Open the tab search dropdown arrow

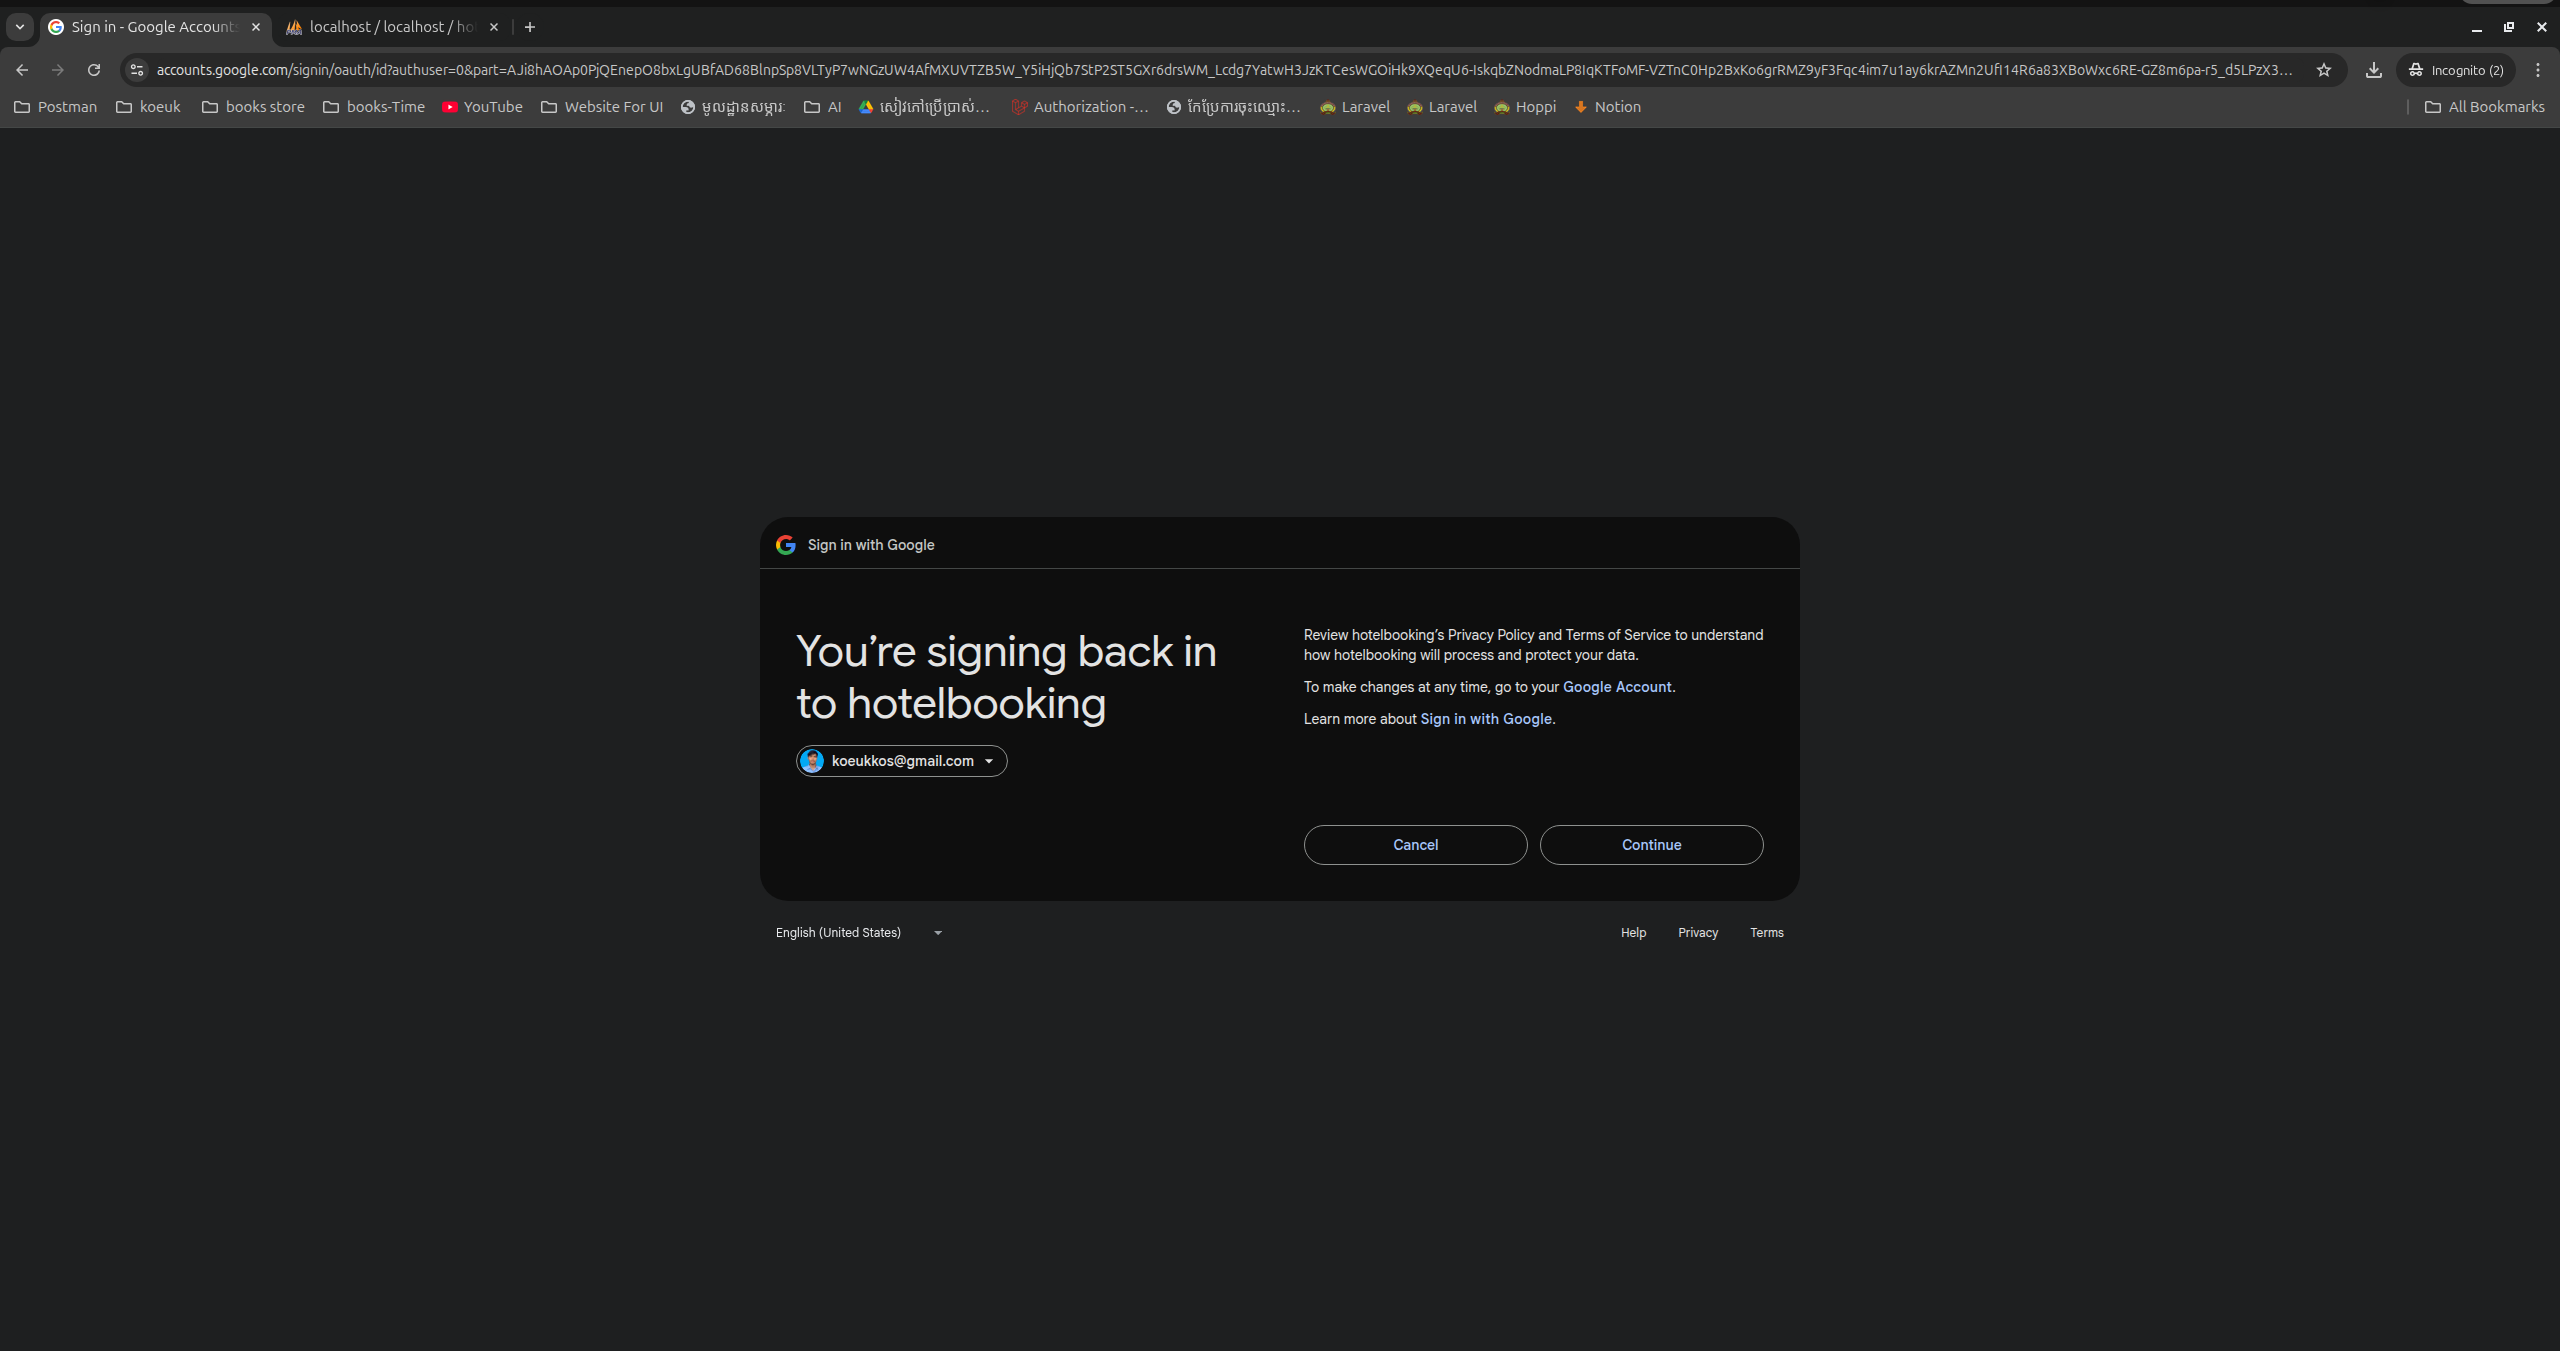[x=19, y=27]
